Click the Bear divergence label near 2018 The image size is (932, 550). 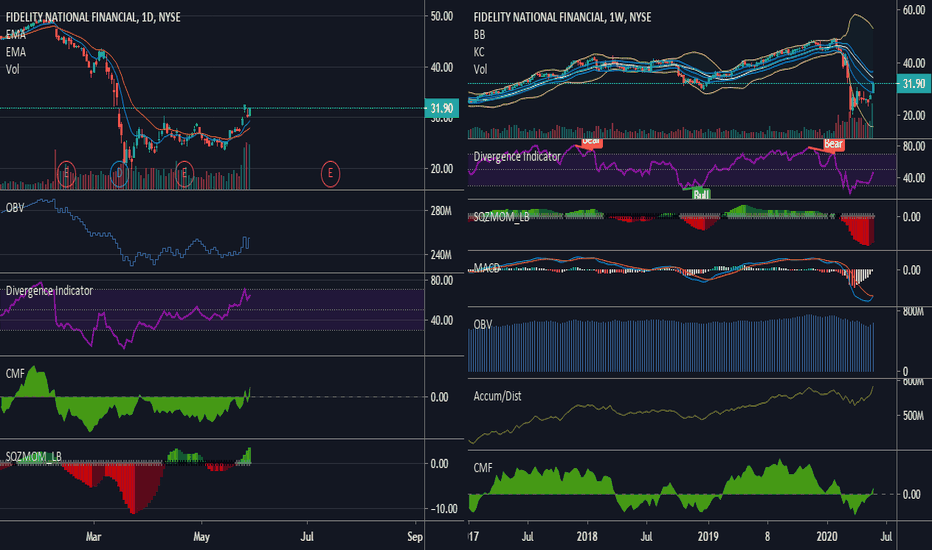pyautogui.click(x=591, y=142)
